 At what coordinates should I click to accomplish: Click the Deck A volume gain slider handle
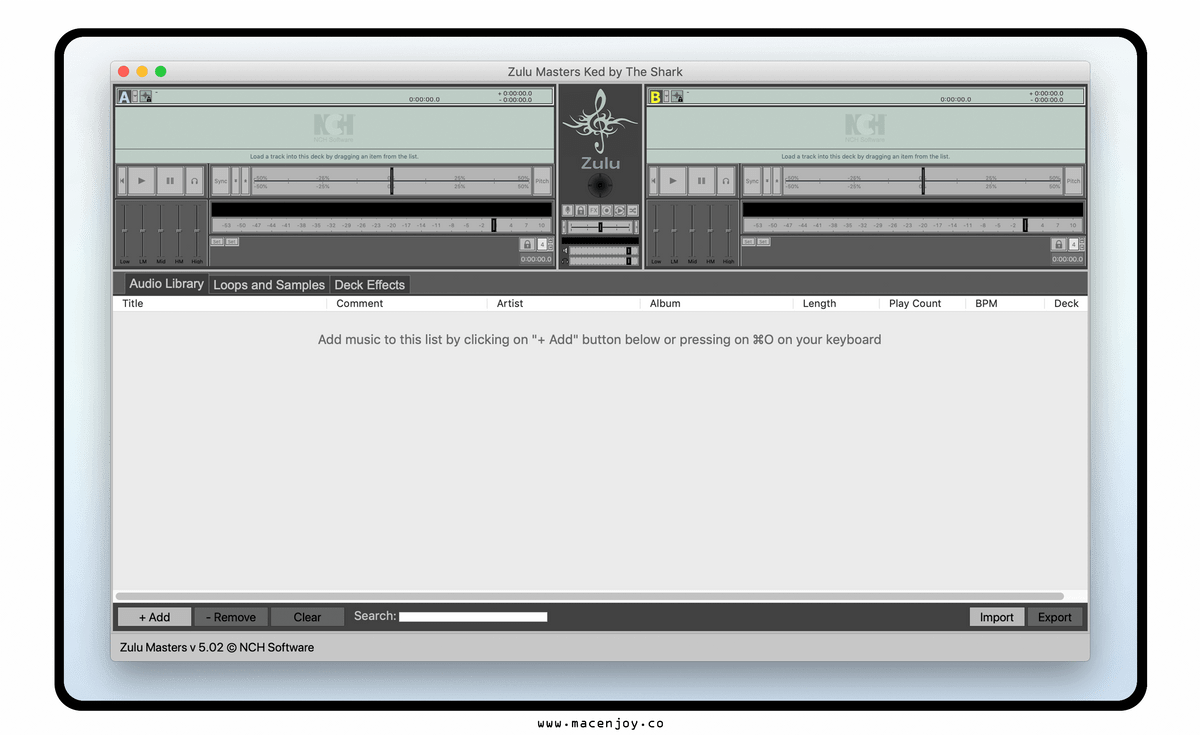tap(493, 225)
